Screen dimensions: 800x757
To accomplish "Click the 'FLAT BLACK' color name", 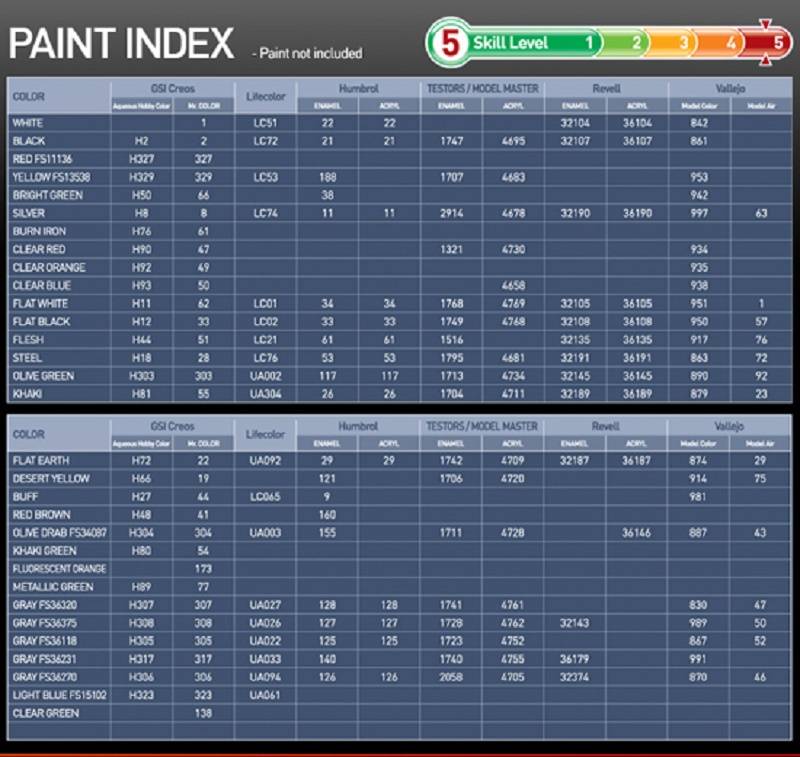I will 41,322.
